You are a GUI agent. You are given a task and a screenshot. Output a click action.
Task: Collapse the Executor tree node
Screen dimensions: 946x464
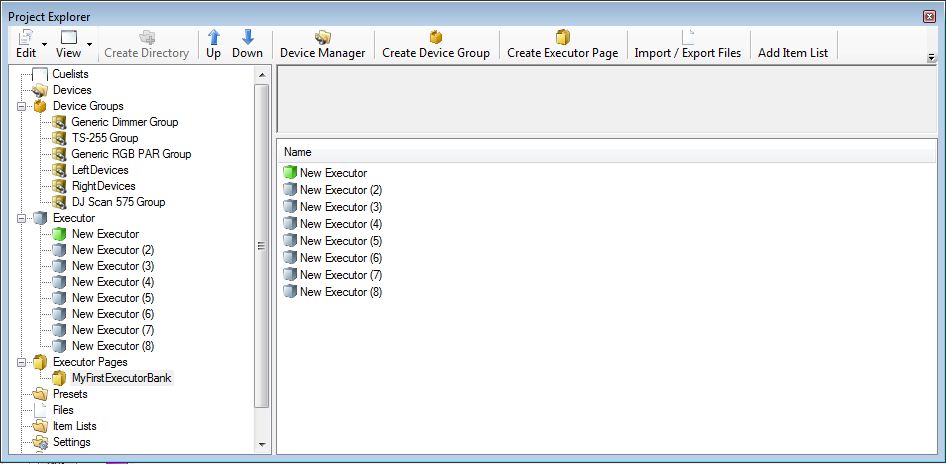tap(22, 218)
